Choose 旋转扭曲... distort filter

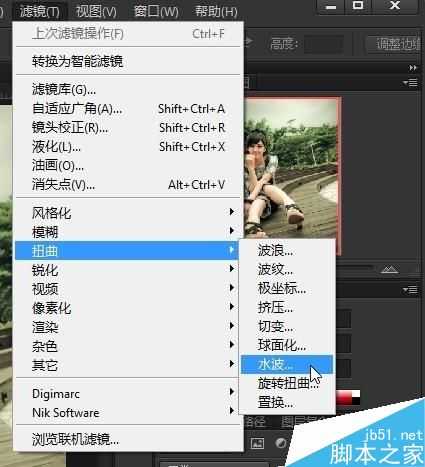287,384
